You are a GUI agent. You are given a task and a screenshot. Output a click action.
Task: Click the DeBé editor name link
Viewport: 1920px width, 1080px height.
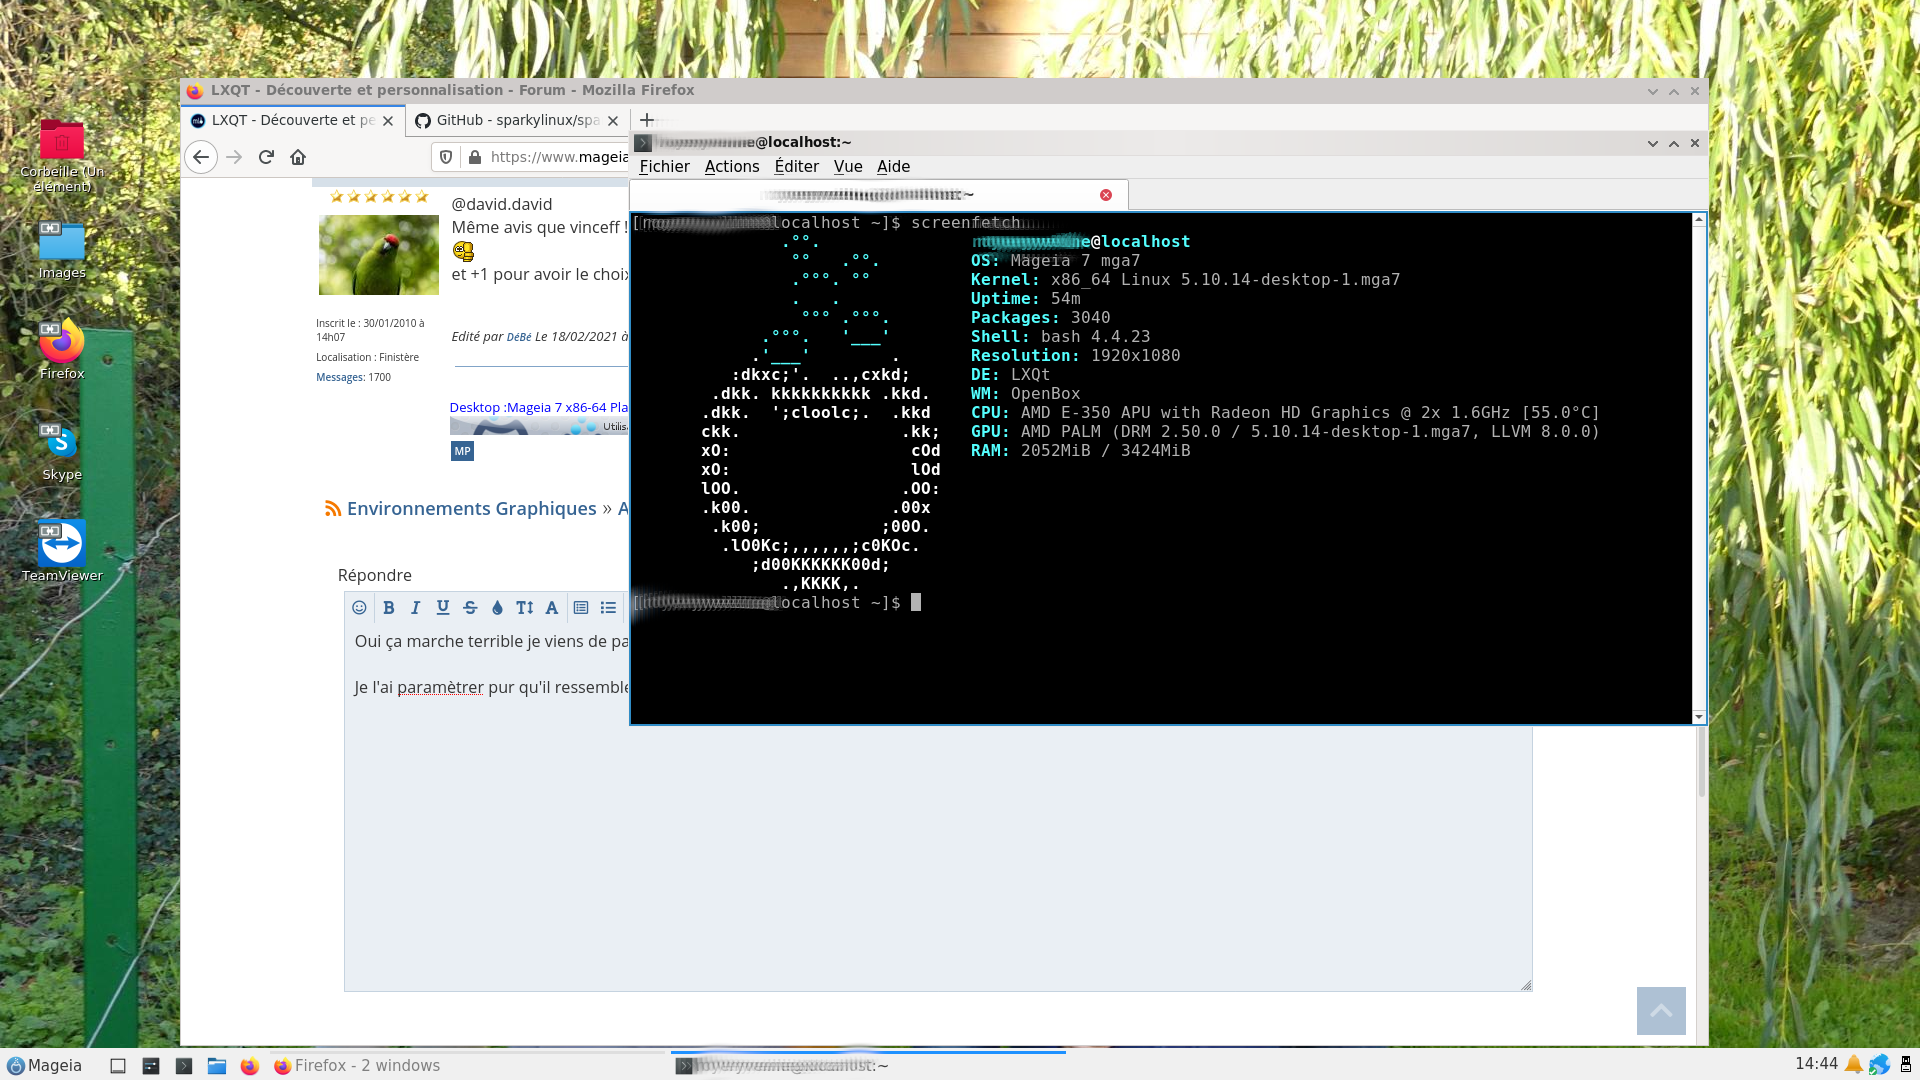[x=519, y=337]
